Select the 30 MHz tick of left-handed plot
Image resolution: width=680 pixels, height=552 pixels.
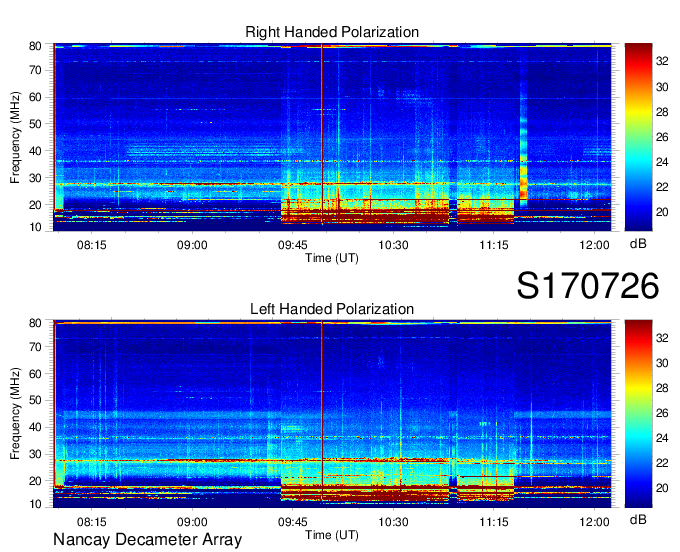coord(35,454)
